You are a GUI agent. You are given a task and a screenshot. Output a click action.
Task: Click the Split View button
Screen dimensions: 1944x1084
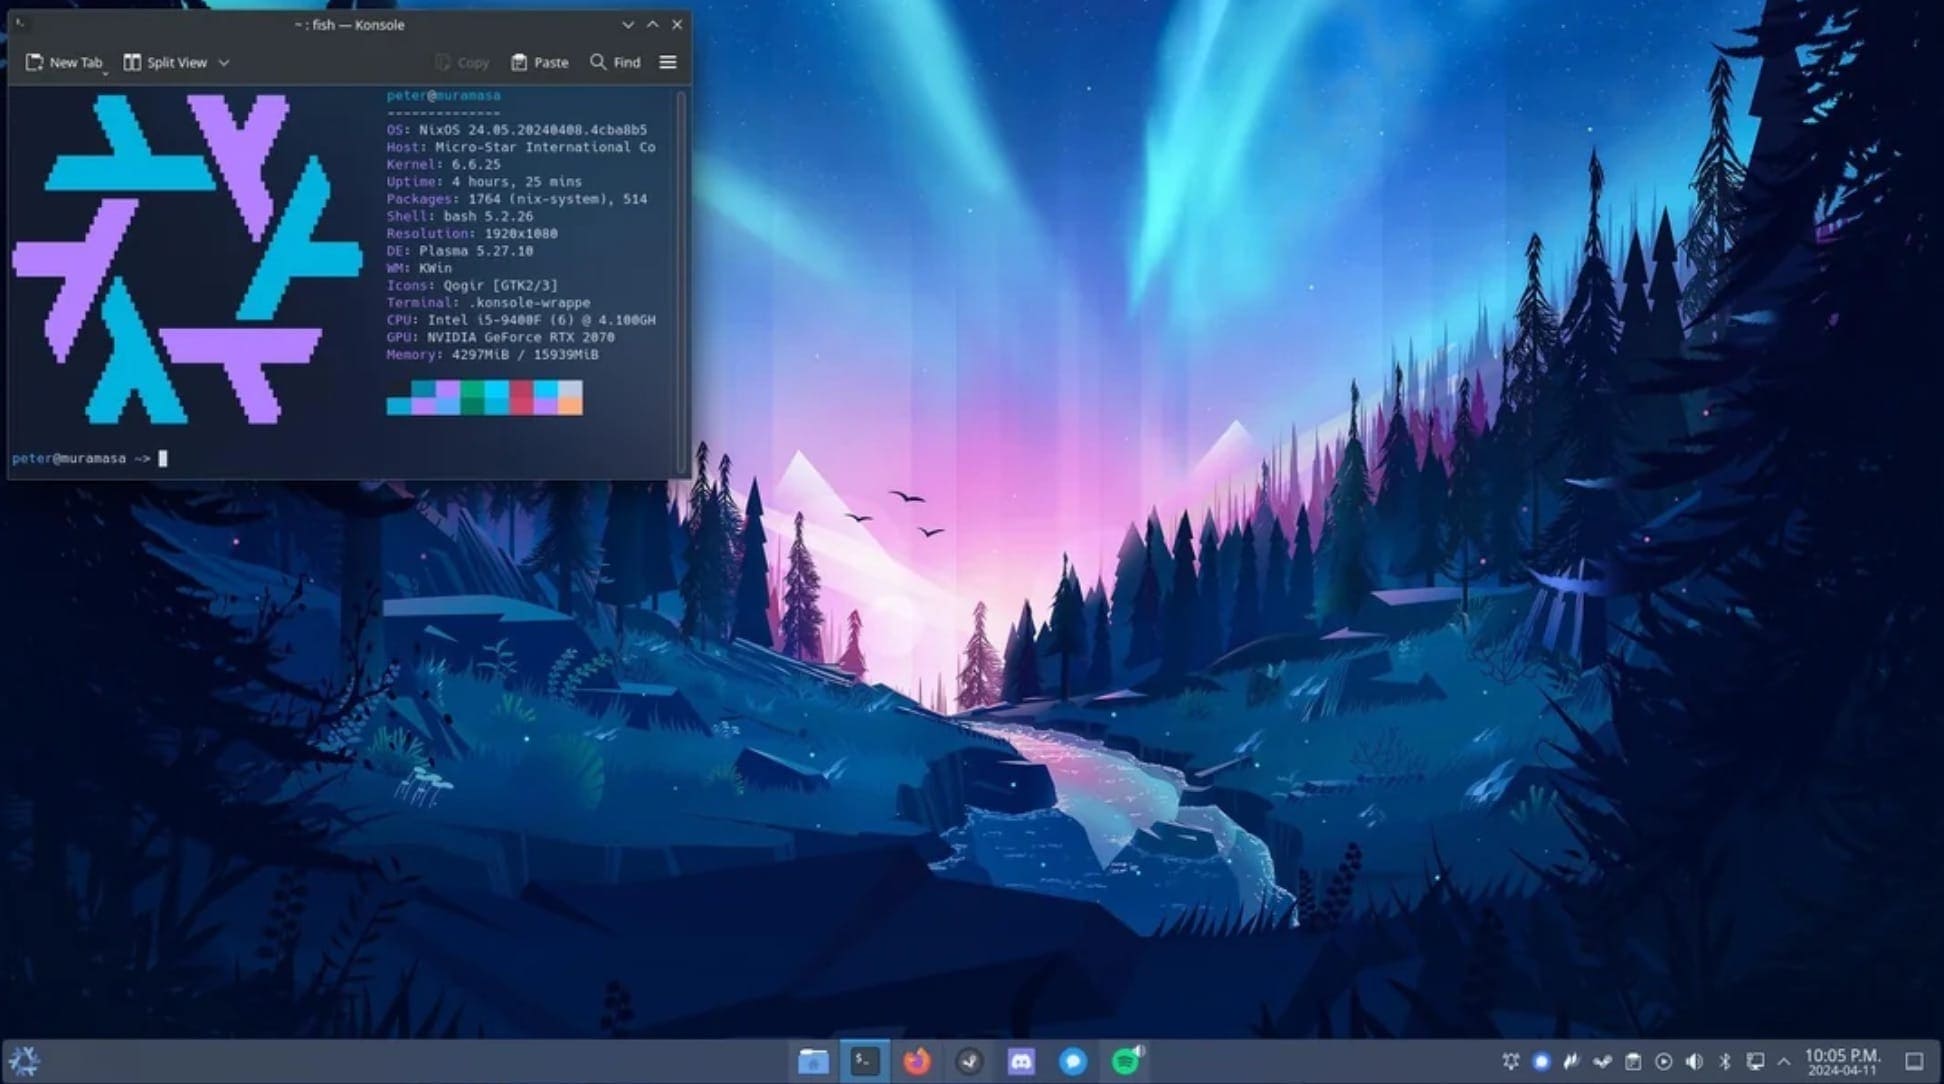coord(165,62)
